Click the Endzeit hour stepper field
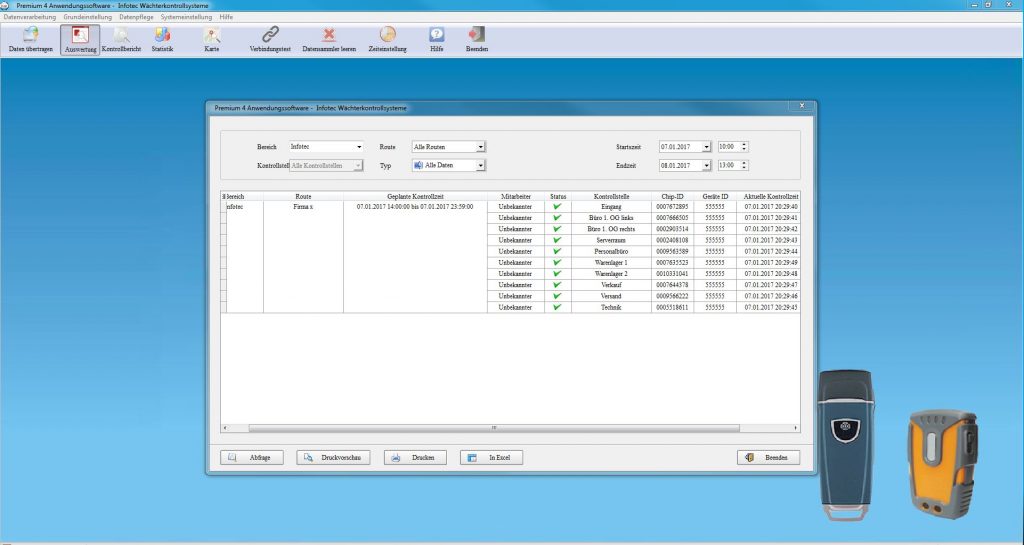Viewport: 1024px width, 545px height. click(x=727, y=165)
